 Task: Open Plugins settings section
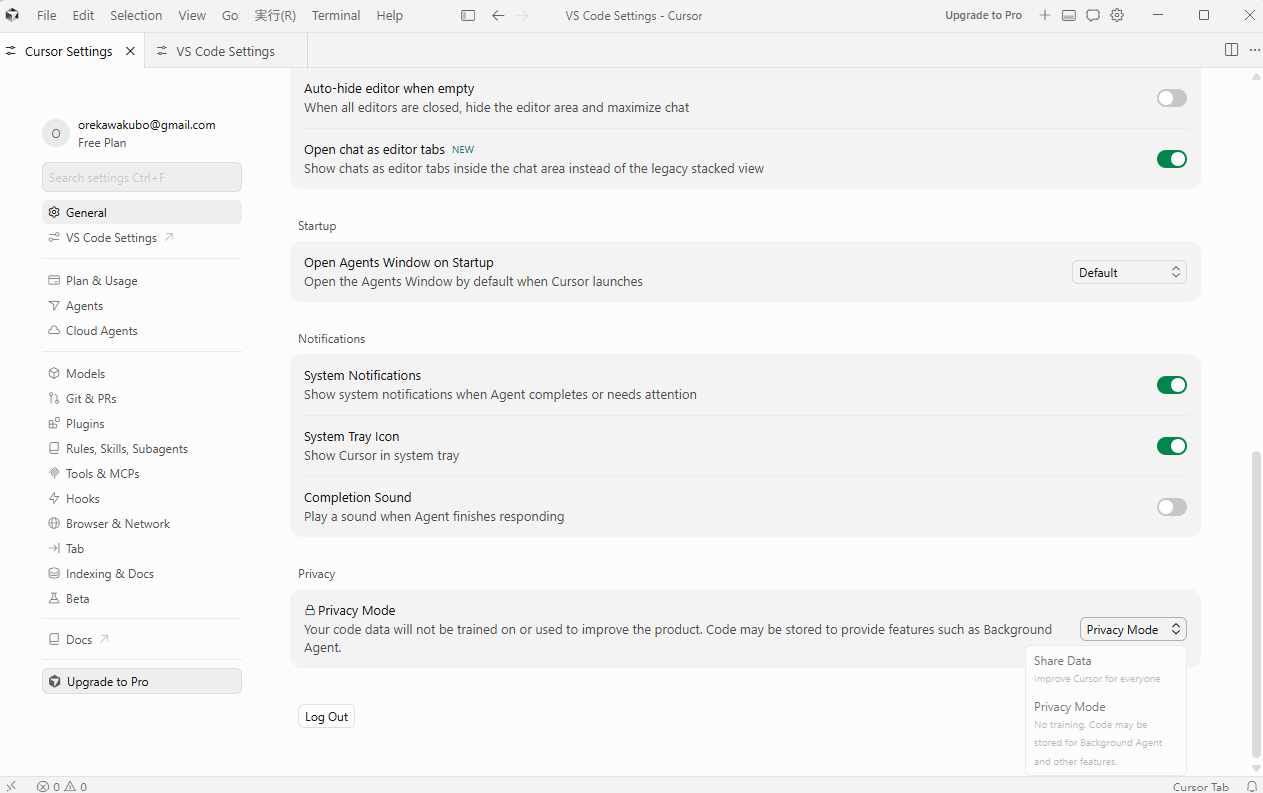142,423
